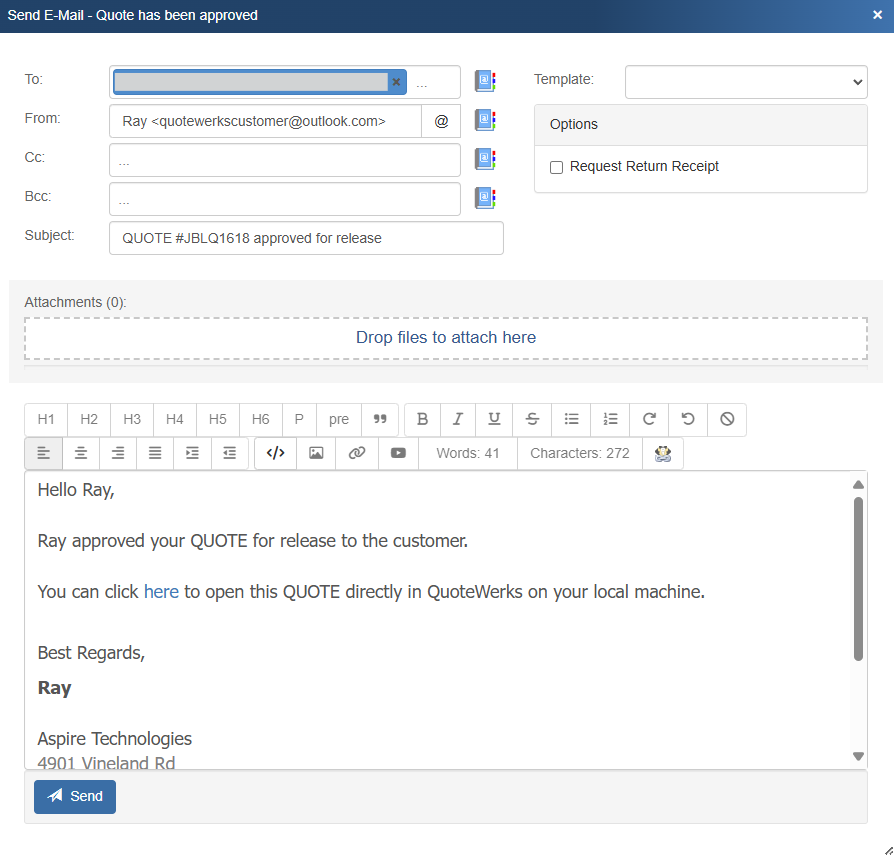Screen dimensions: 894x855
Task: Click the strikethrough formatting icon
Action: (532, 419)
